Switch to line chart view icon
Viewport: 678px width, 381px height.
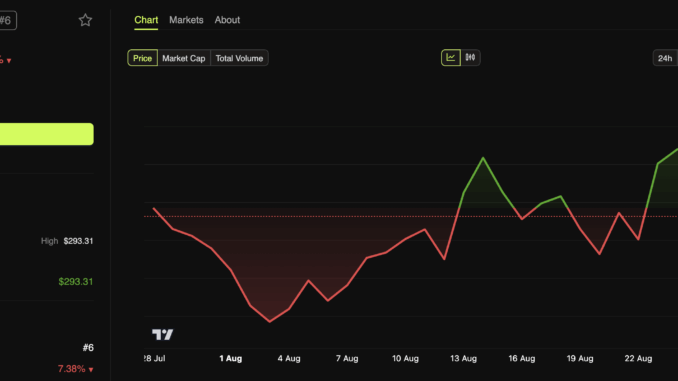(x=451, y=58)
